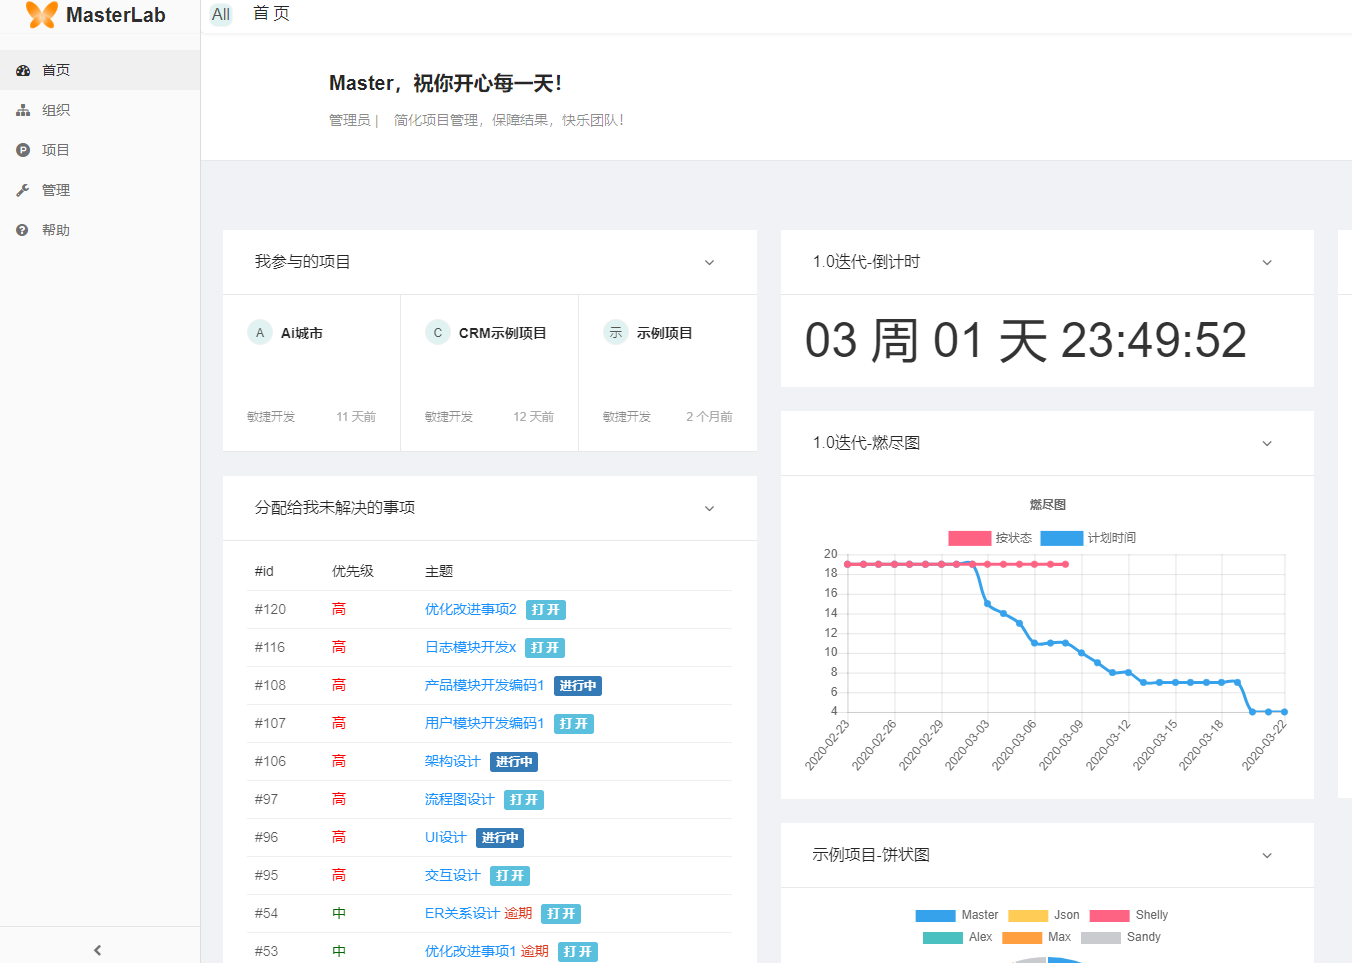Switch to the All tab

pos(221,14)
